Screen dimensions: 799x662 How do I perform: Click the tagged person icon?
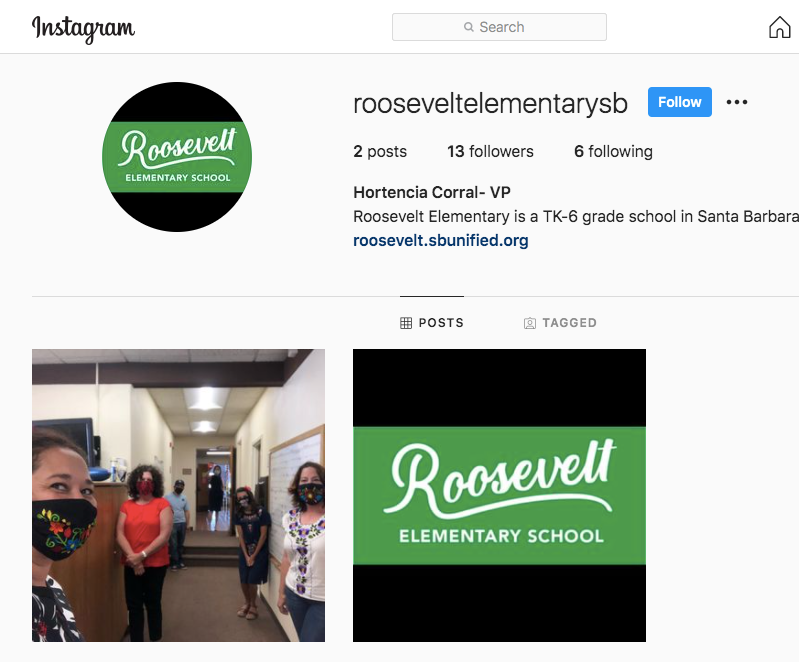530,323
